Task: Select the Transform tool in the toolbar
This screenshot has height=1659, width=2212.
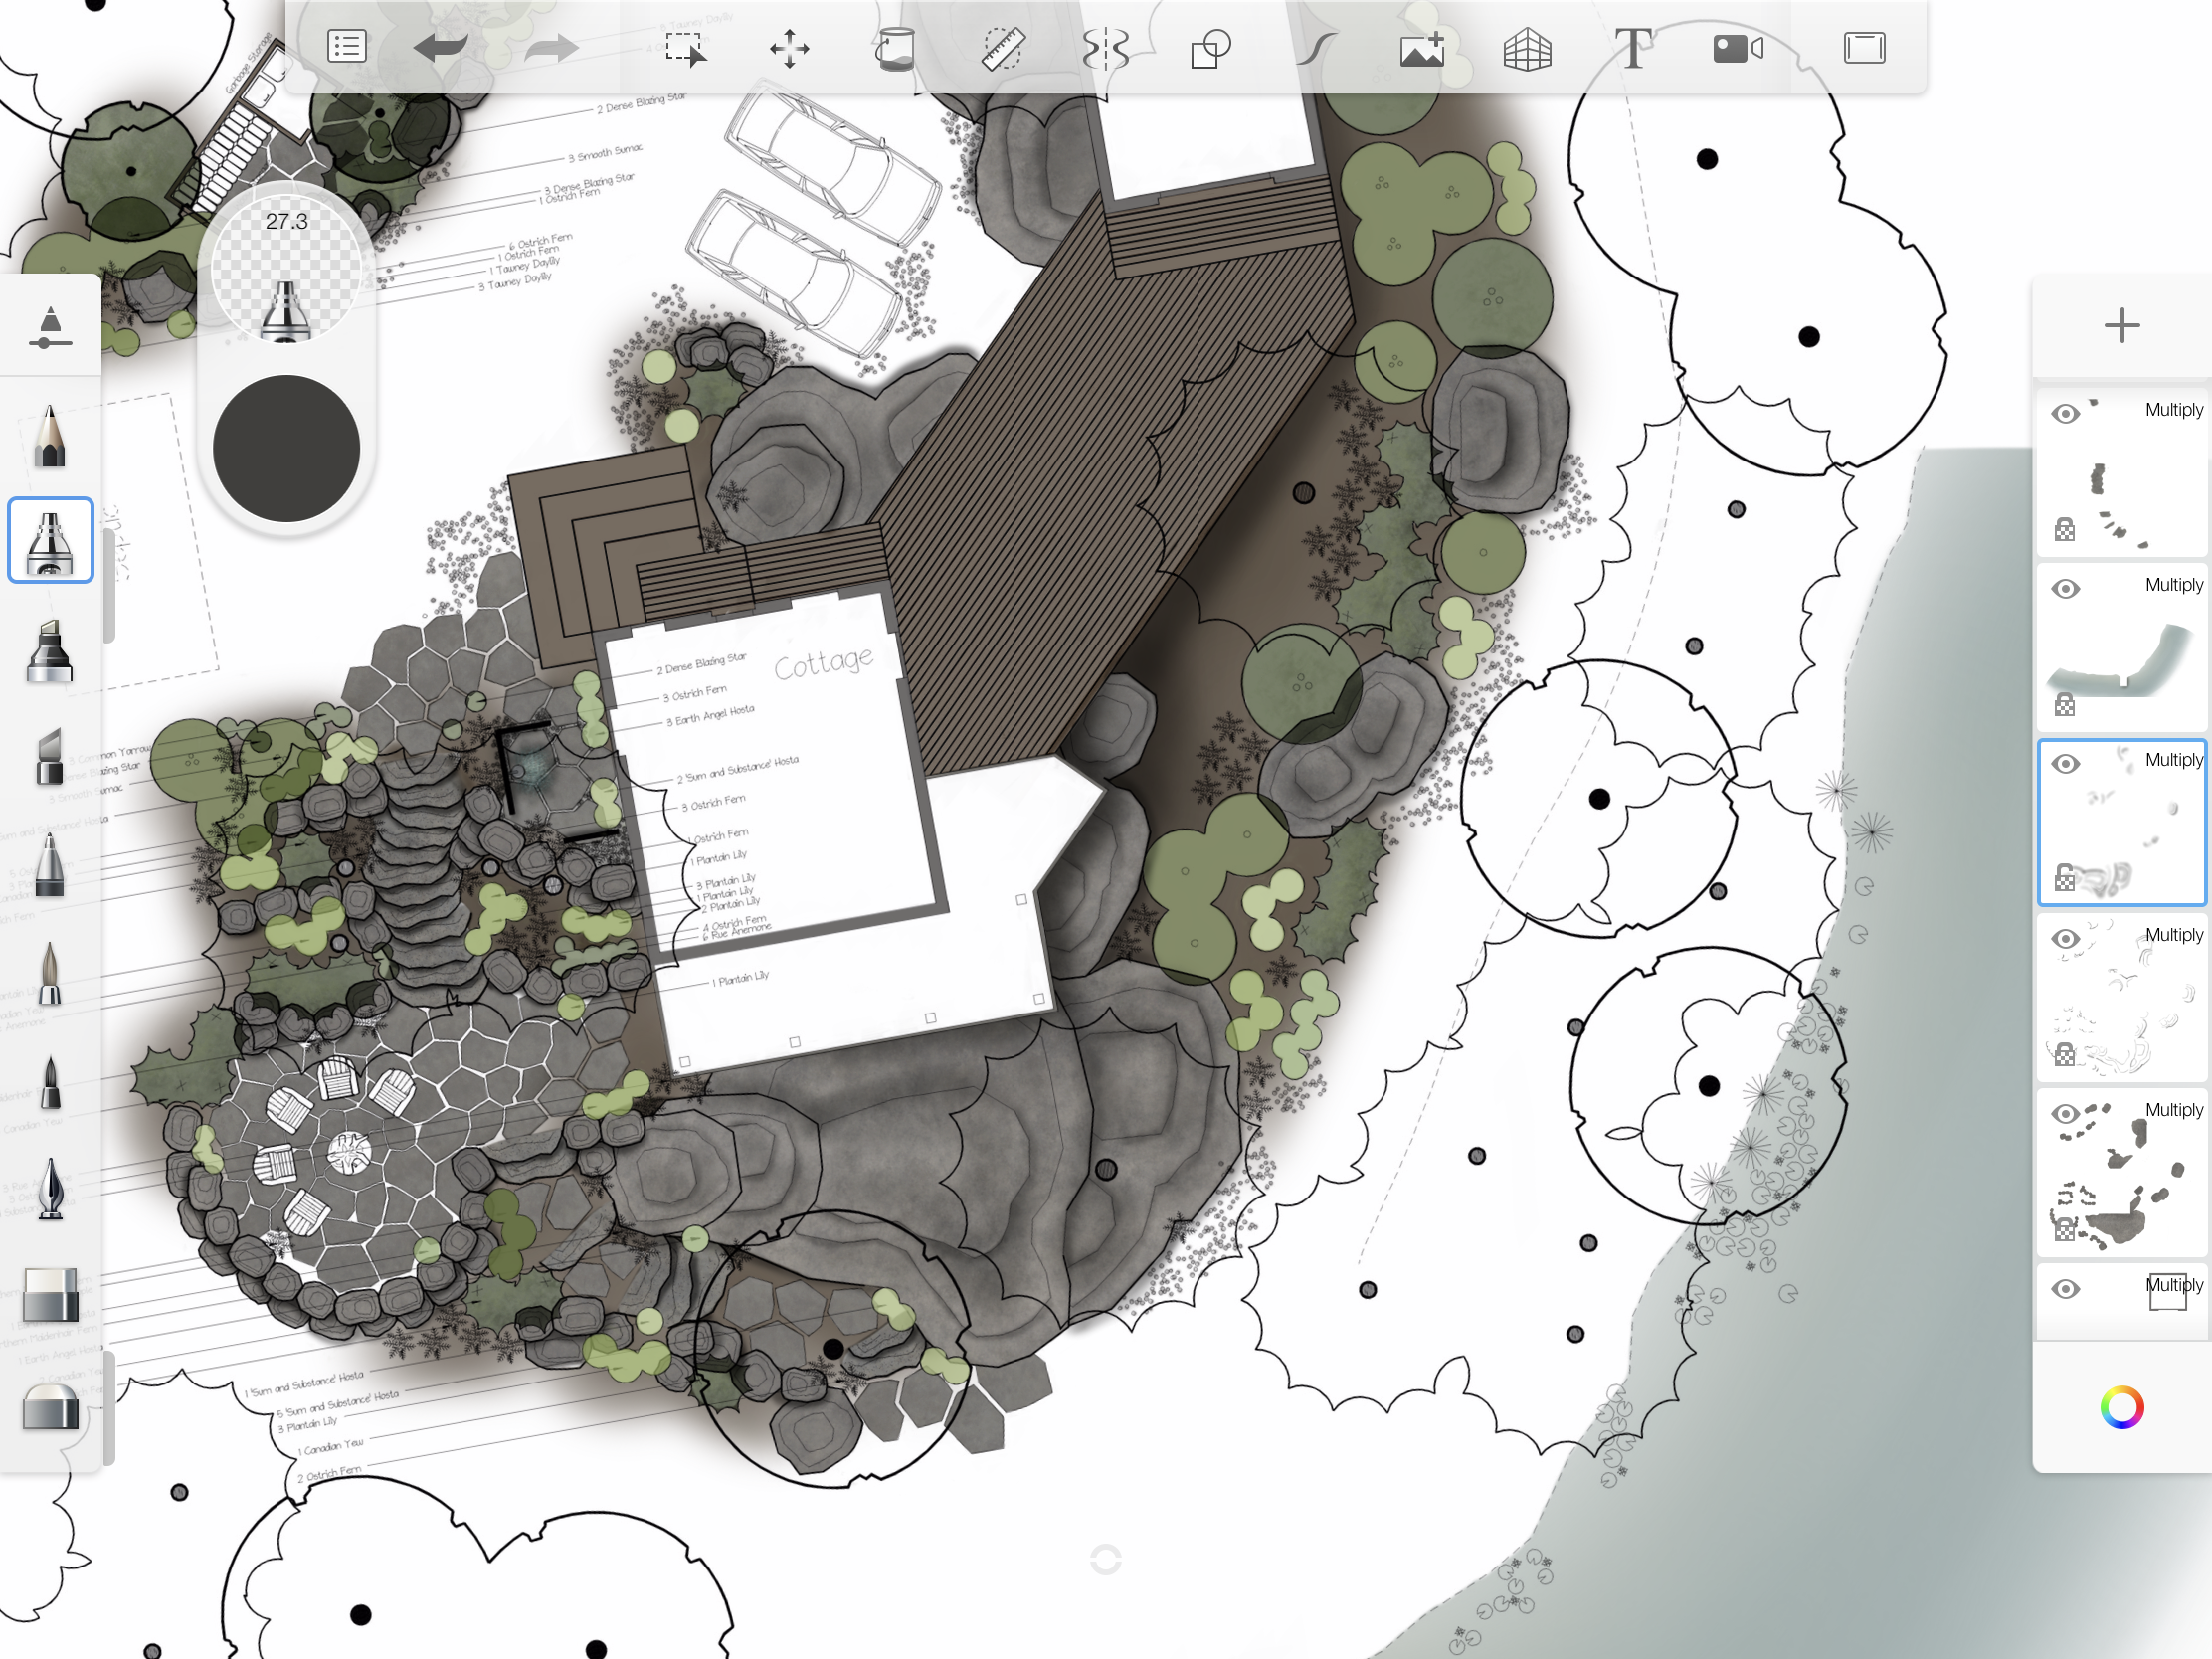Action: (790, 47)
